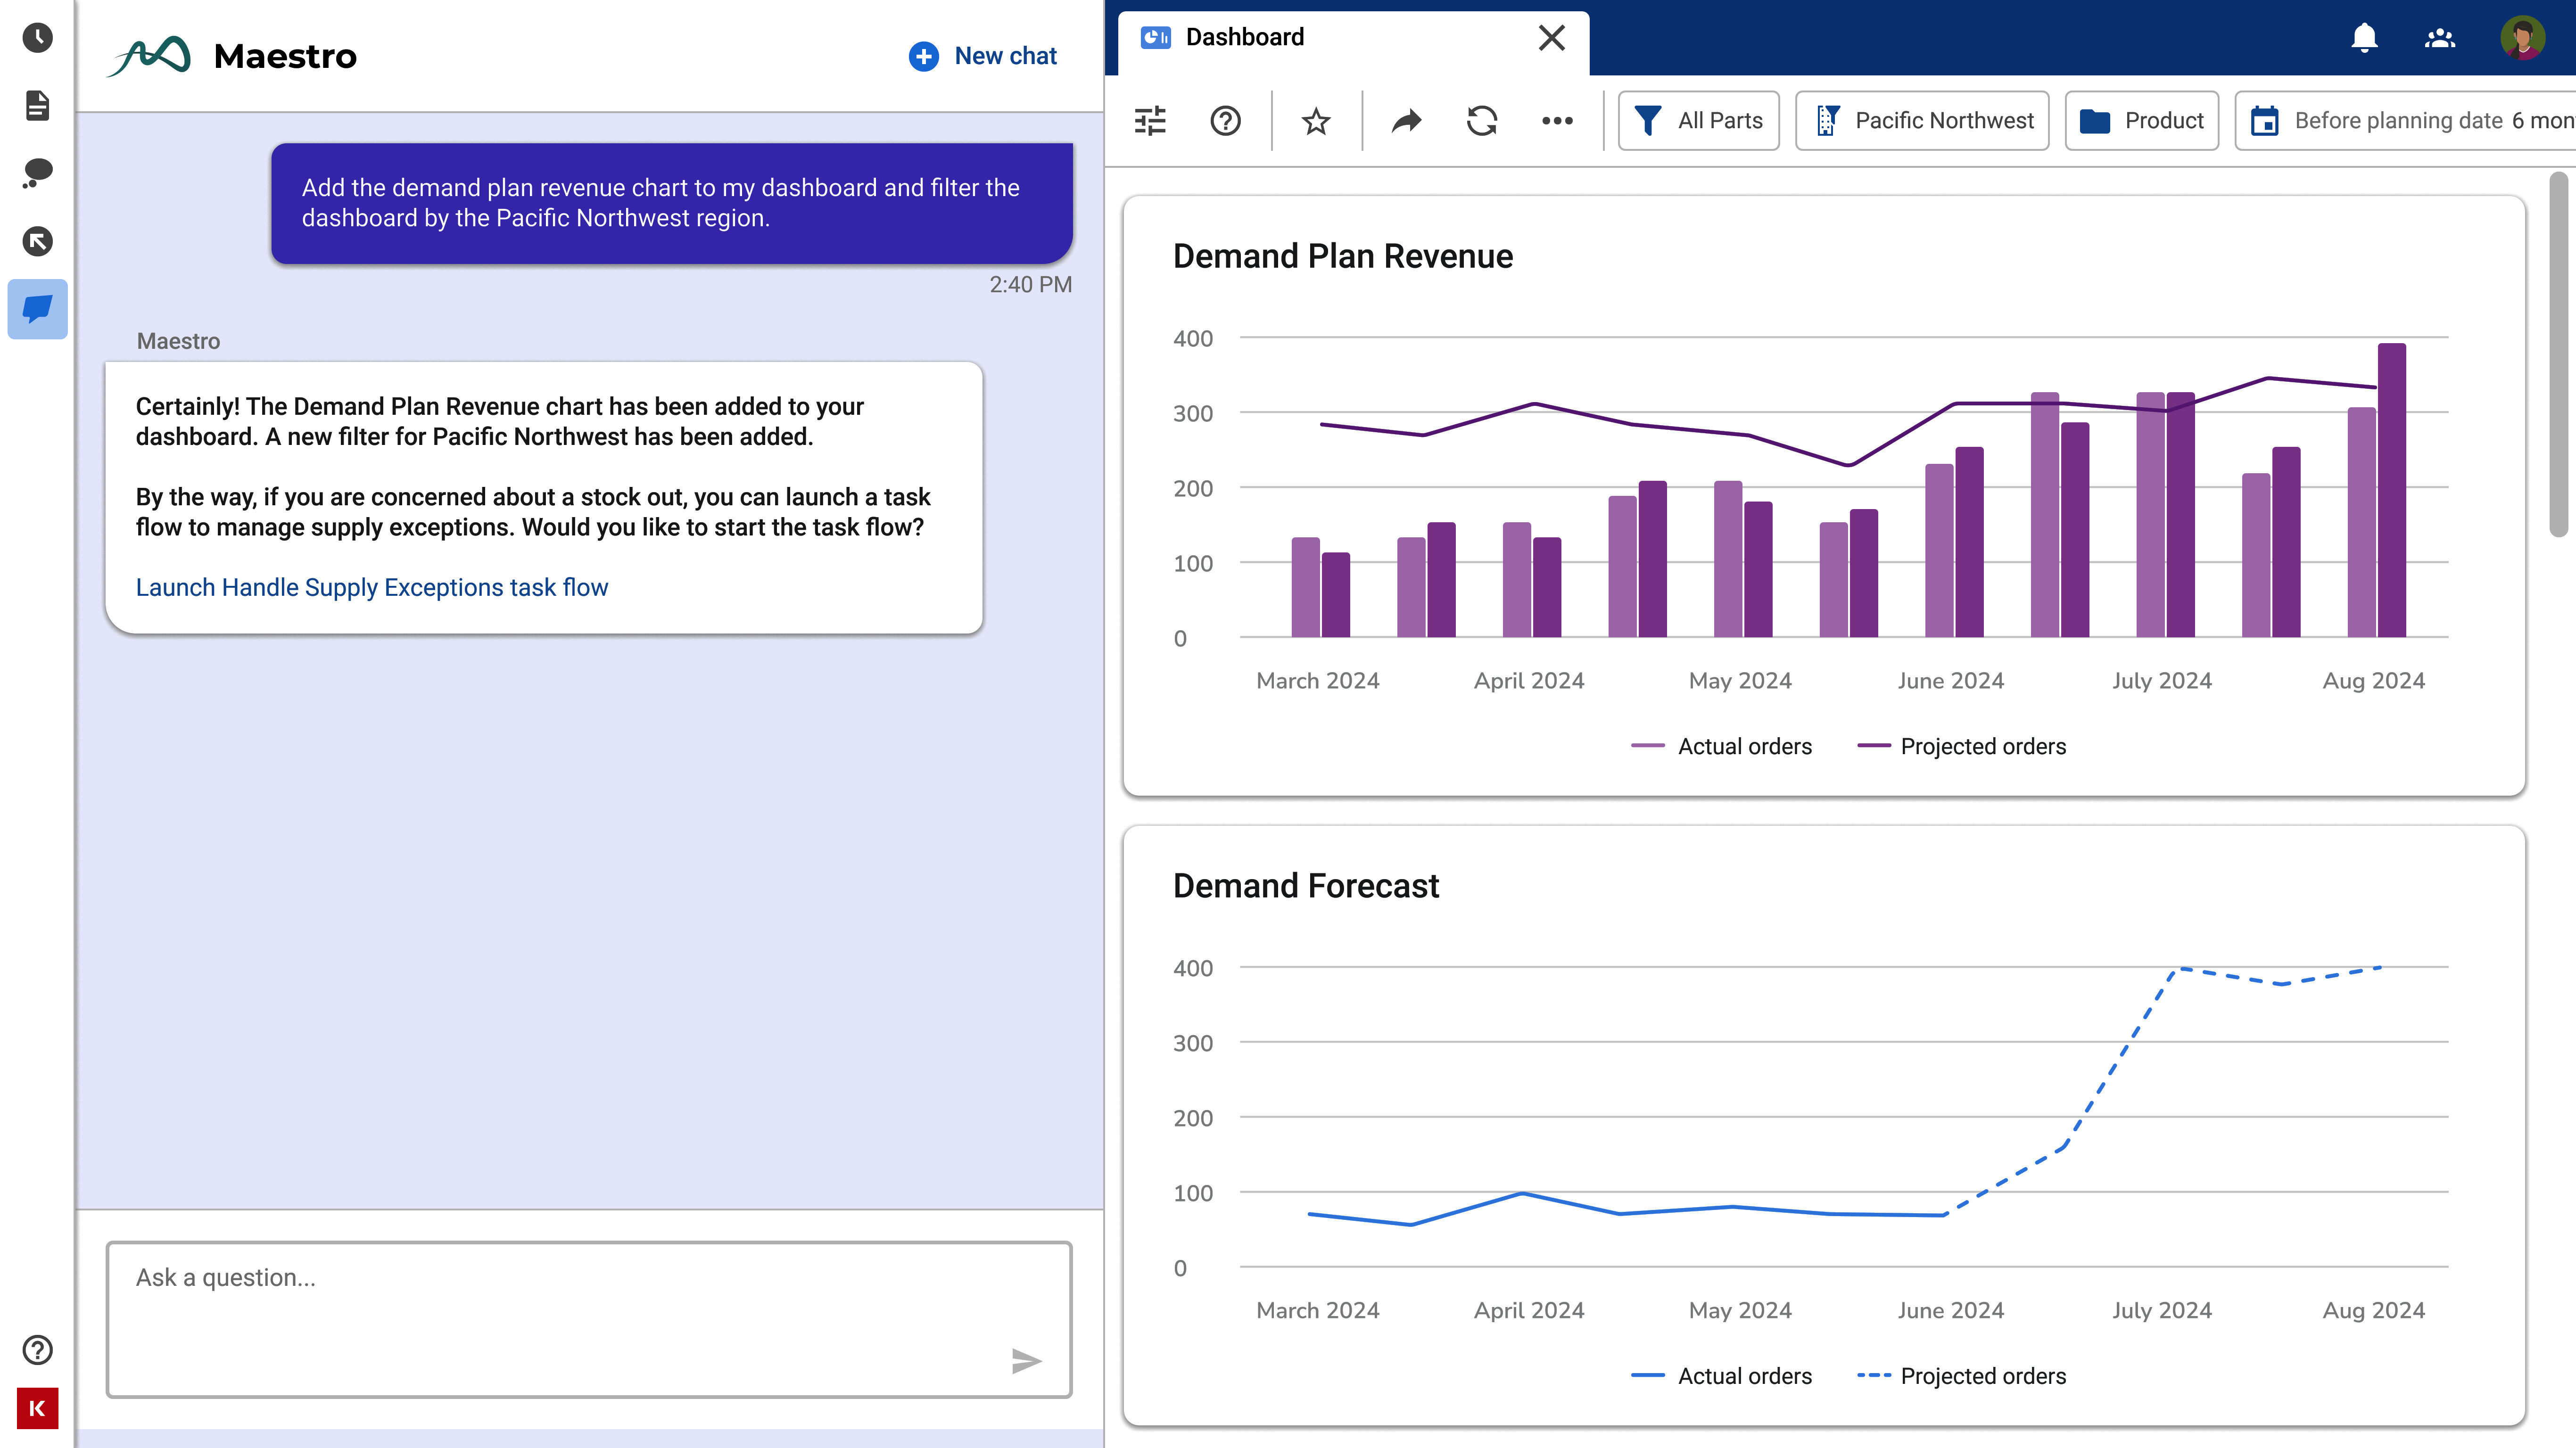Image resolution: width=2576 pixels, height=1448 pixels.
Task: Open the recent history clock icon
Action: point(37,38)
